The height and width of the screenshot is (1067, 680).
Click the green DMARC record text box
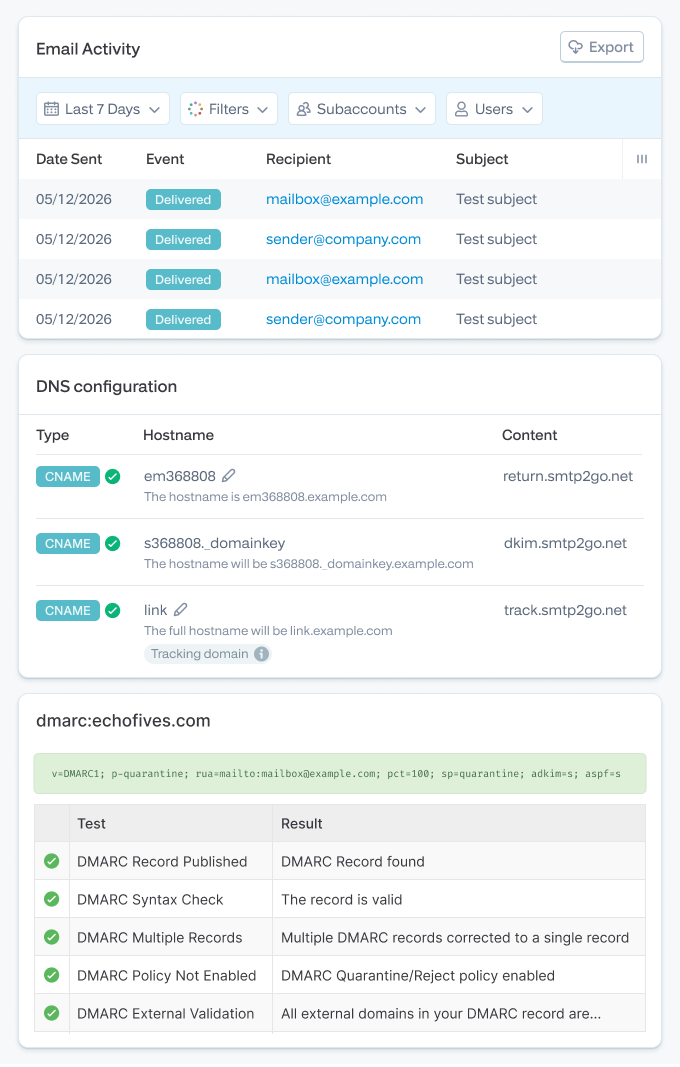tap(340, 774)
